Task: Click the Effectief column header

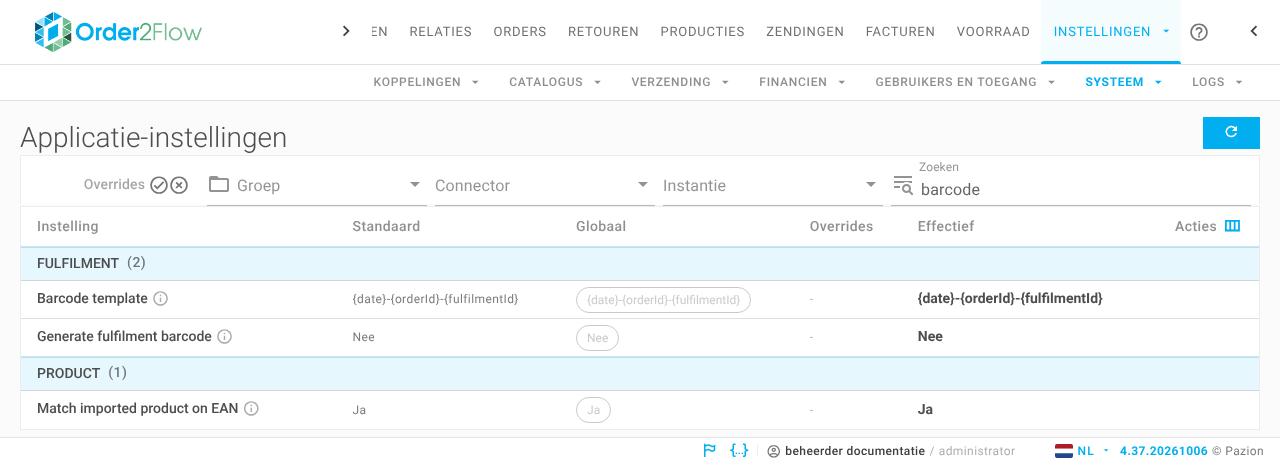Action: click(946, 226)
